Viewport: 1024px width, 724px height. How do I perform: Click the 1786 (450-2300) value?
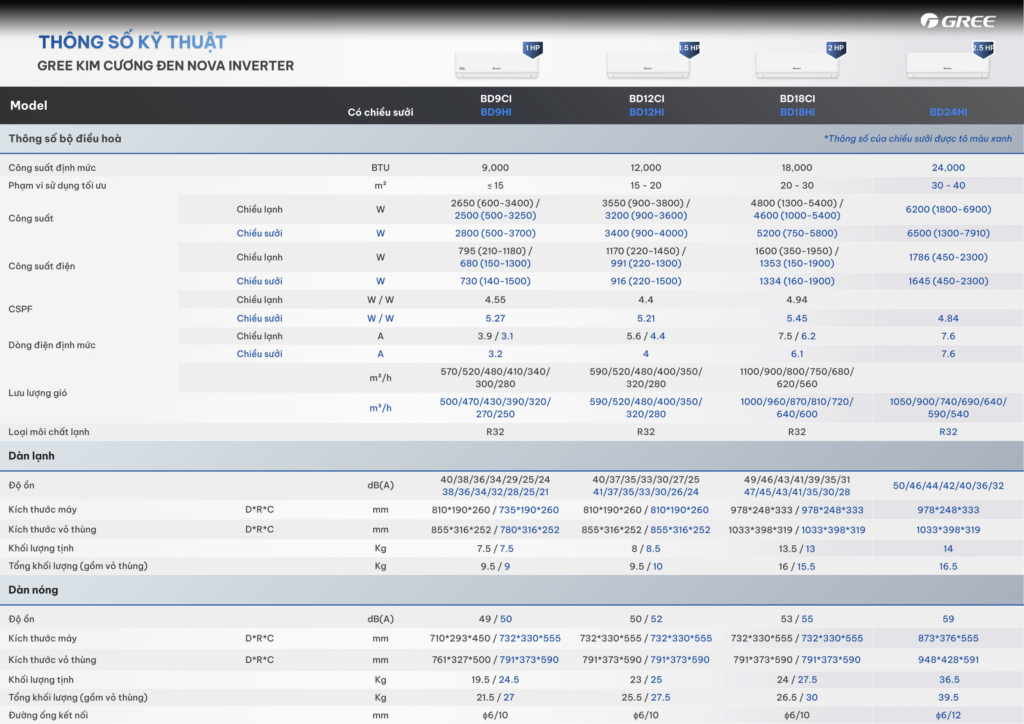(x=948, y=257)
